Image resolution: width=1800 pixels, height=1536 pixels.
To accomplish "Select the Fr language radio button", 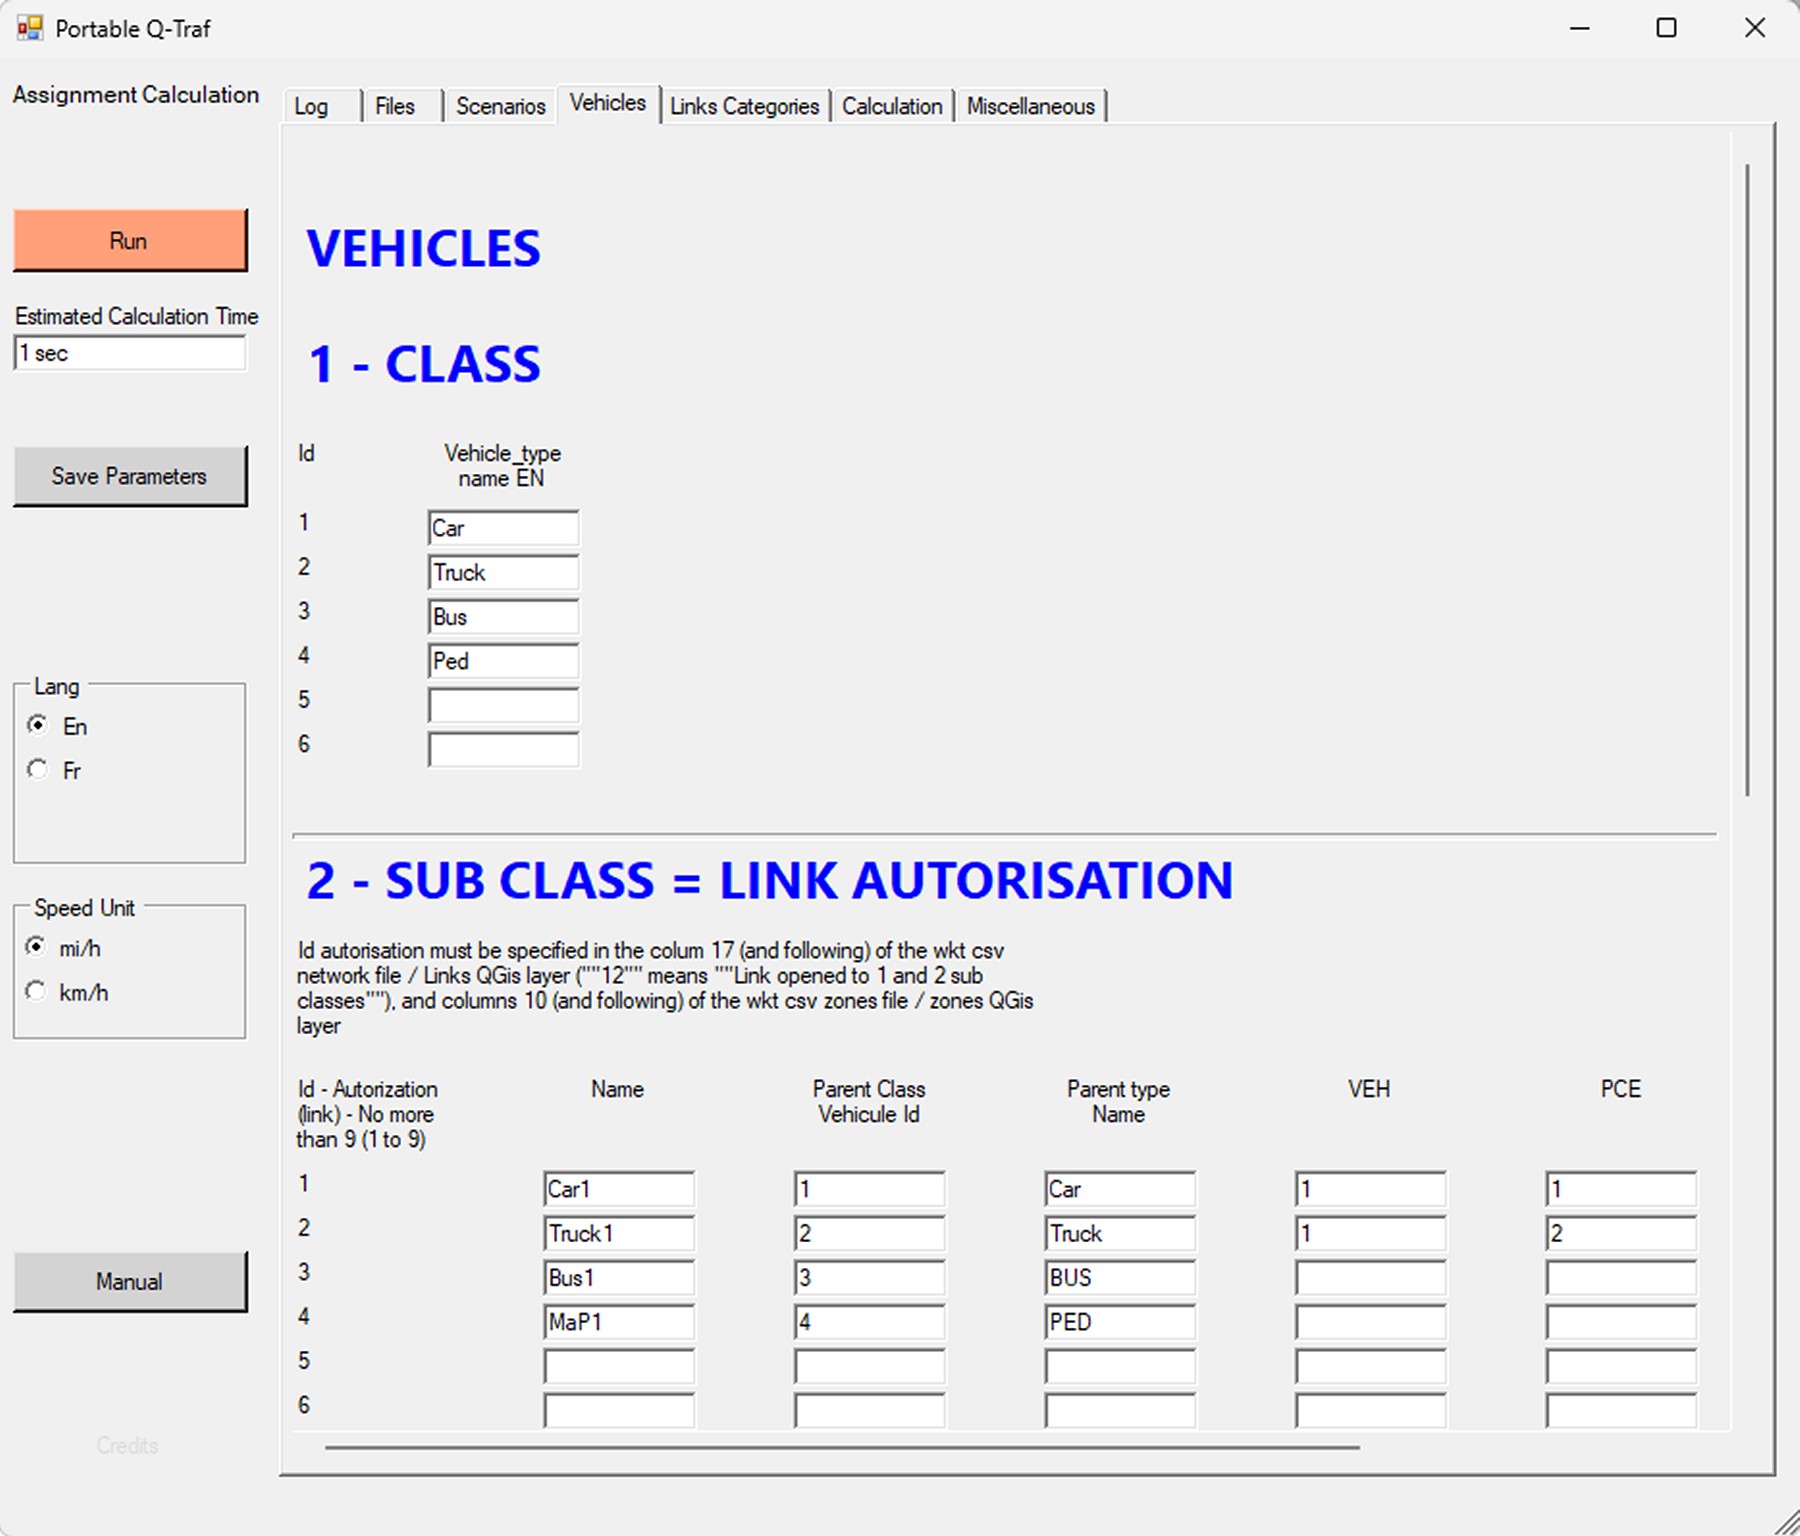I will [37, 769].
